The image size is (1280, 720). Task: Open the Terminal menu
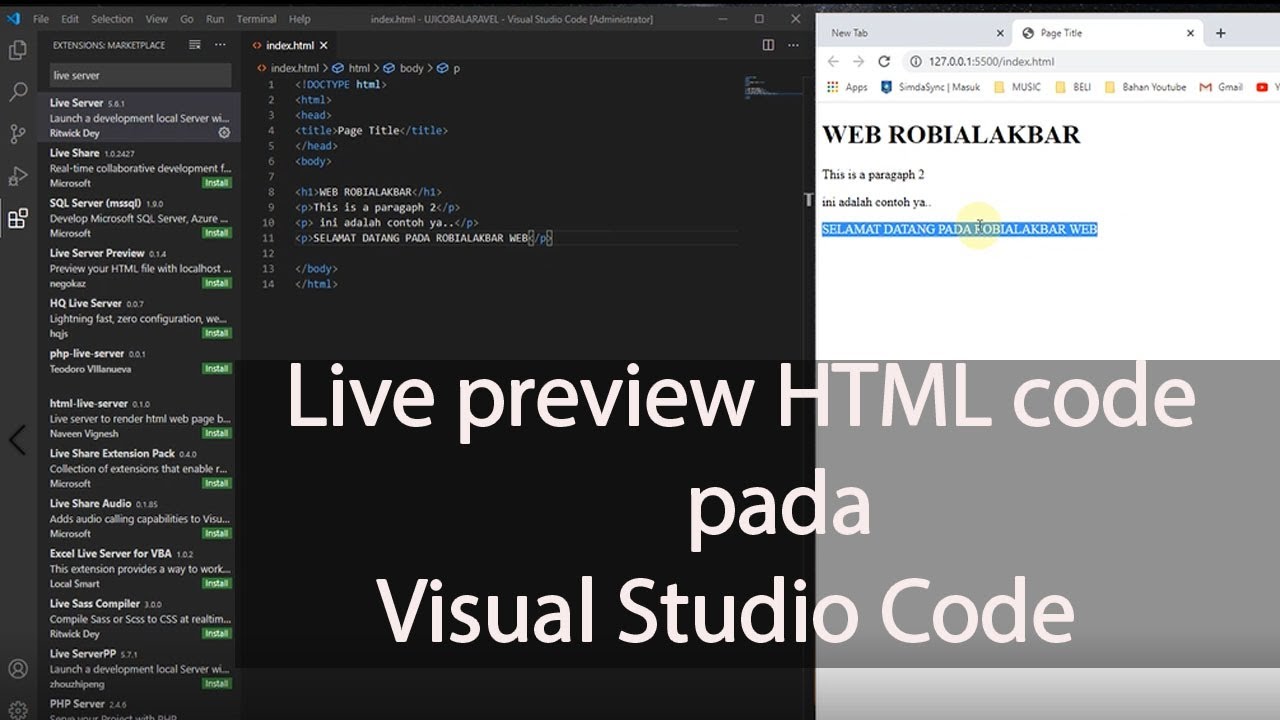(257, 19)
